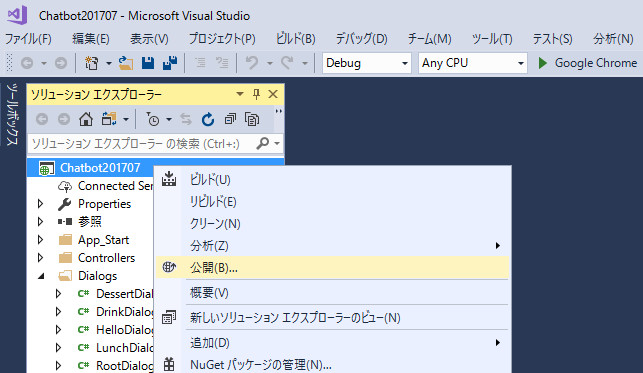Select リビルド(E) in context menu

point(332,202)
